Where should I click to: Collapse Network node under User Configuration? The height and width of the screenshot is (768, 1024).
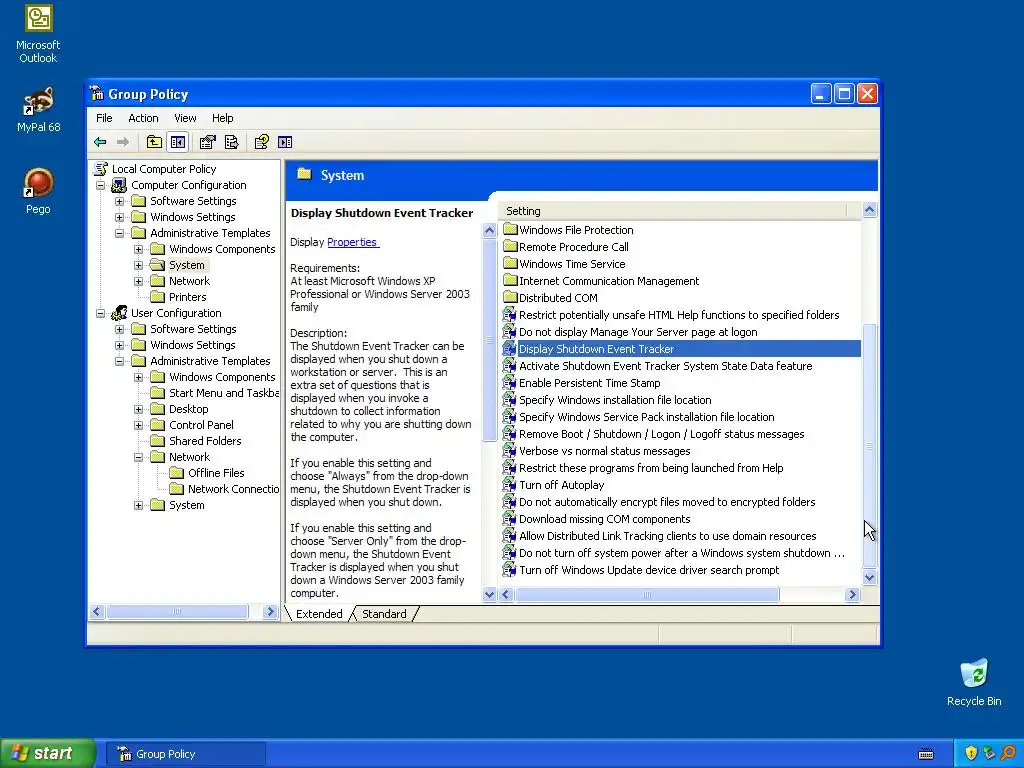pyautogui.click(x=138, y=457)
